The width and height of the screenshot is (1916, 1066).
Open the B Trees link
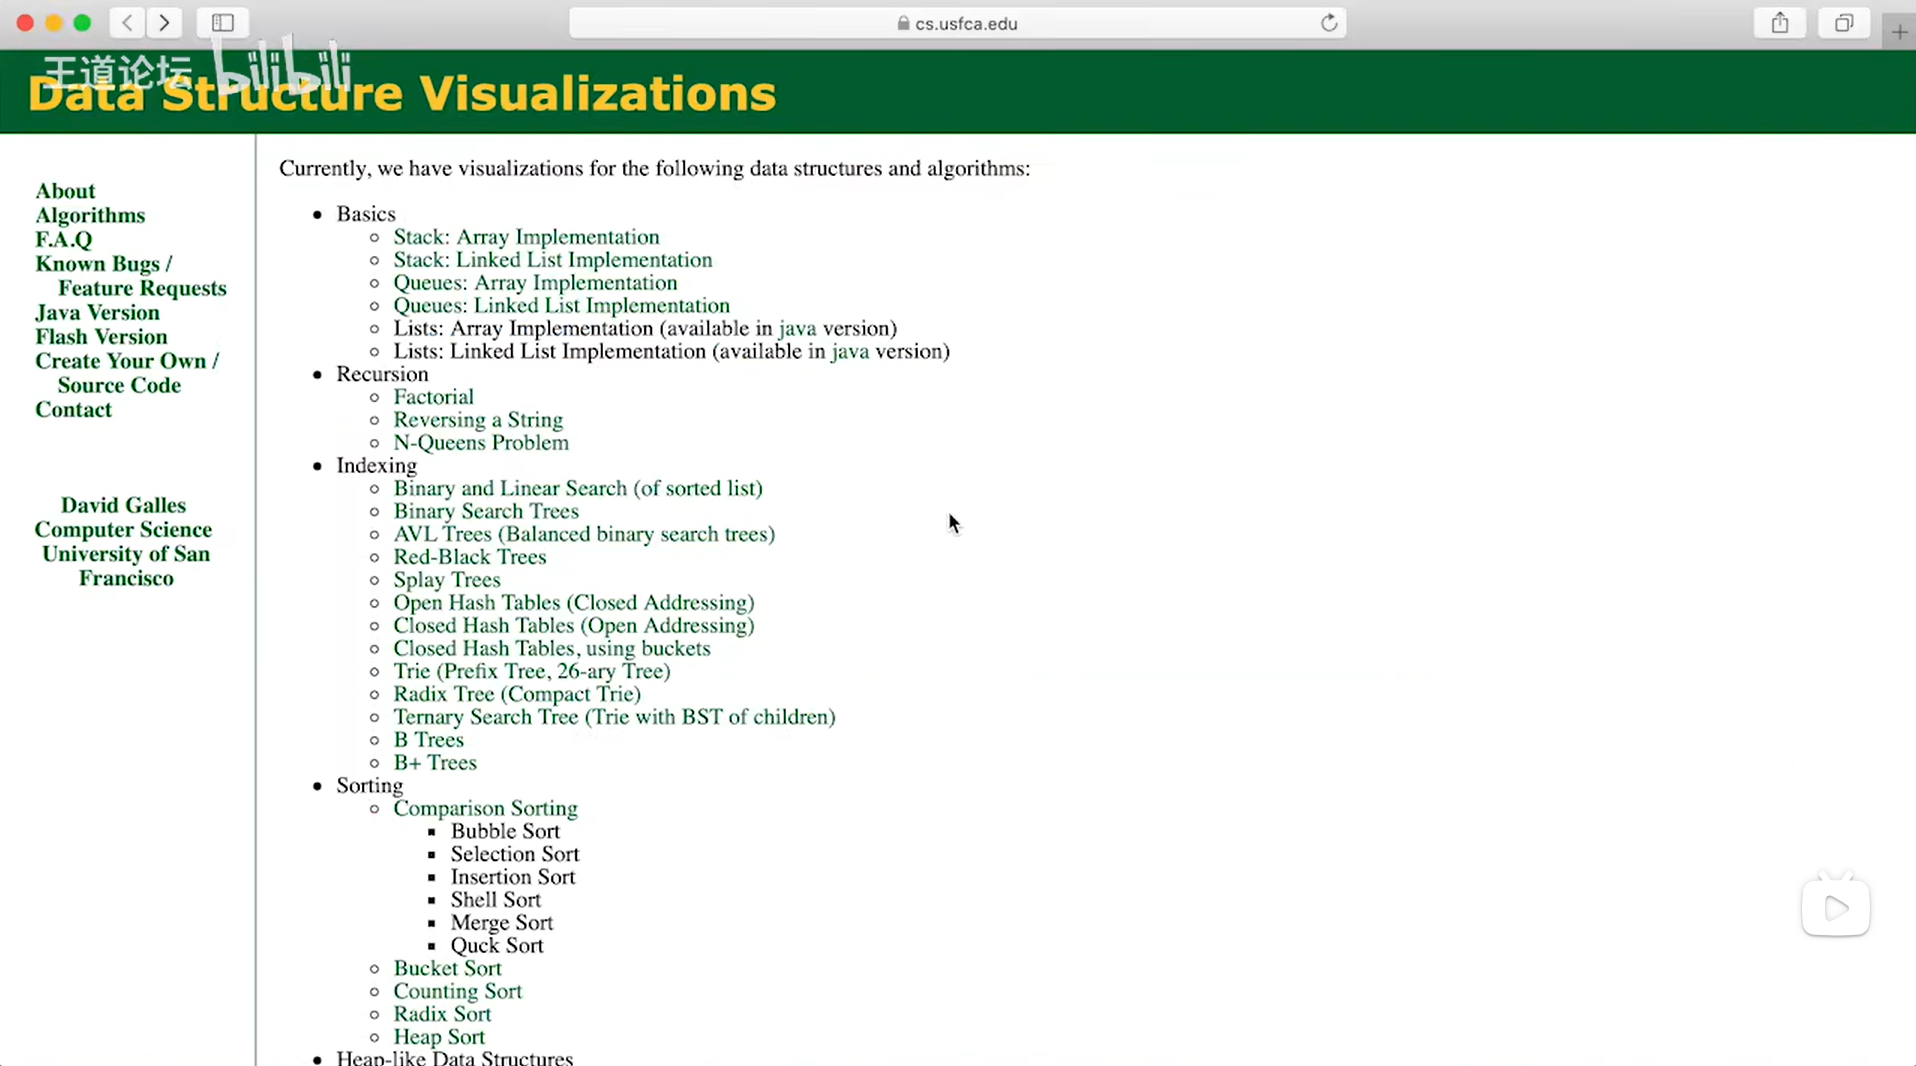pyautogui.click(x=428, y=741)
